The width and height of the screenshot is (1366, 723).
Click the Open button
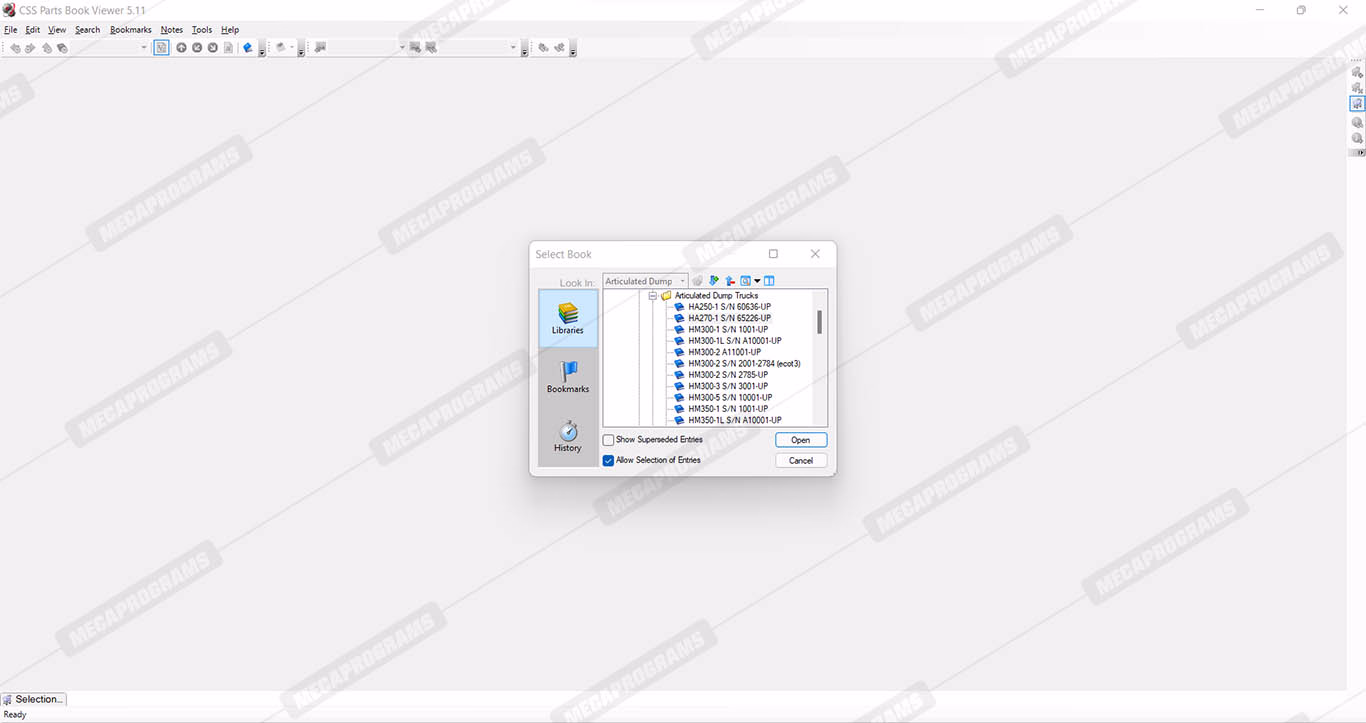(x=801, y=440)
